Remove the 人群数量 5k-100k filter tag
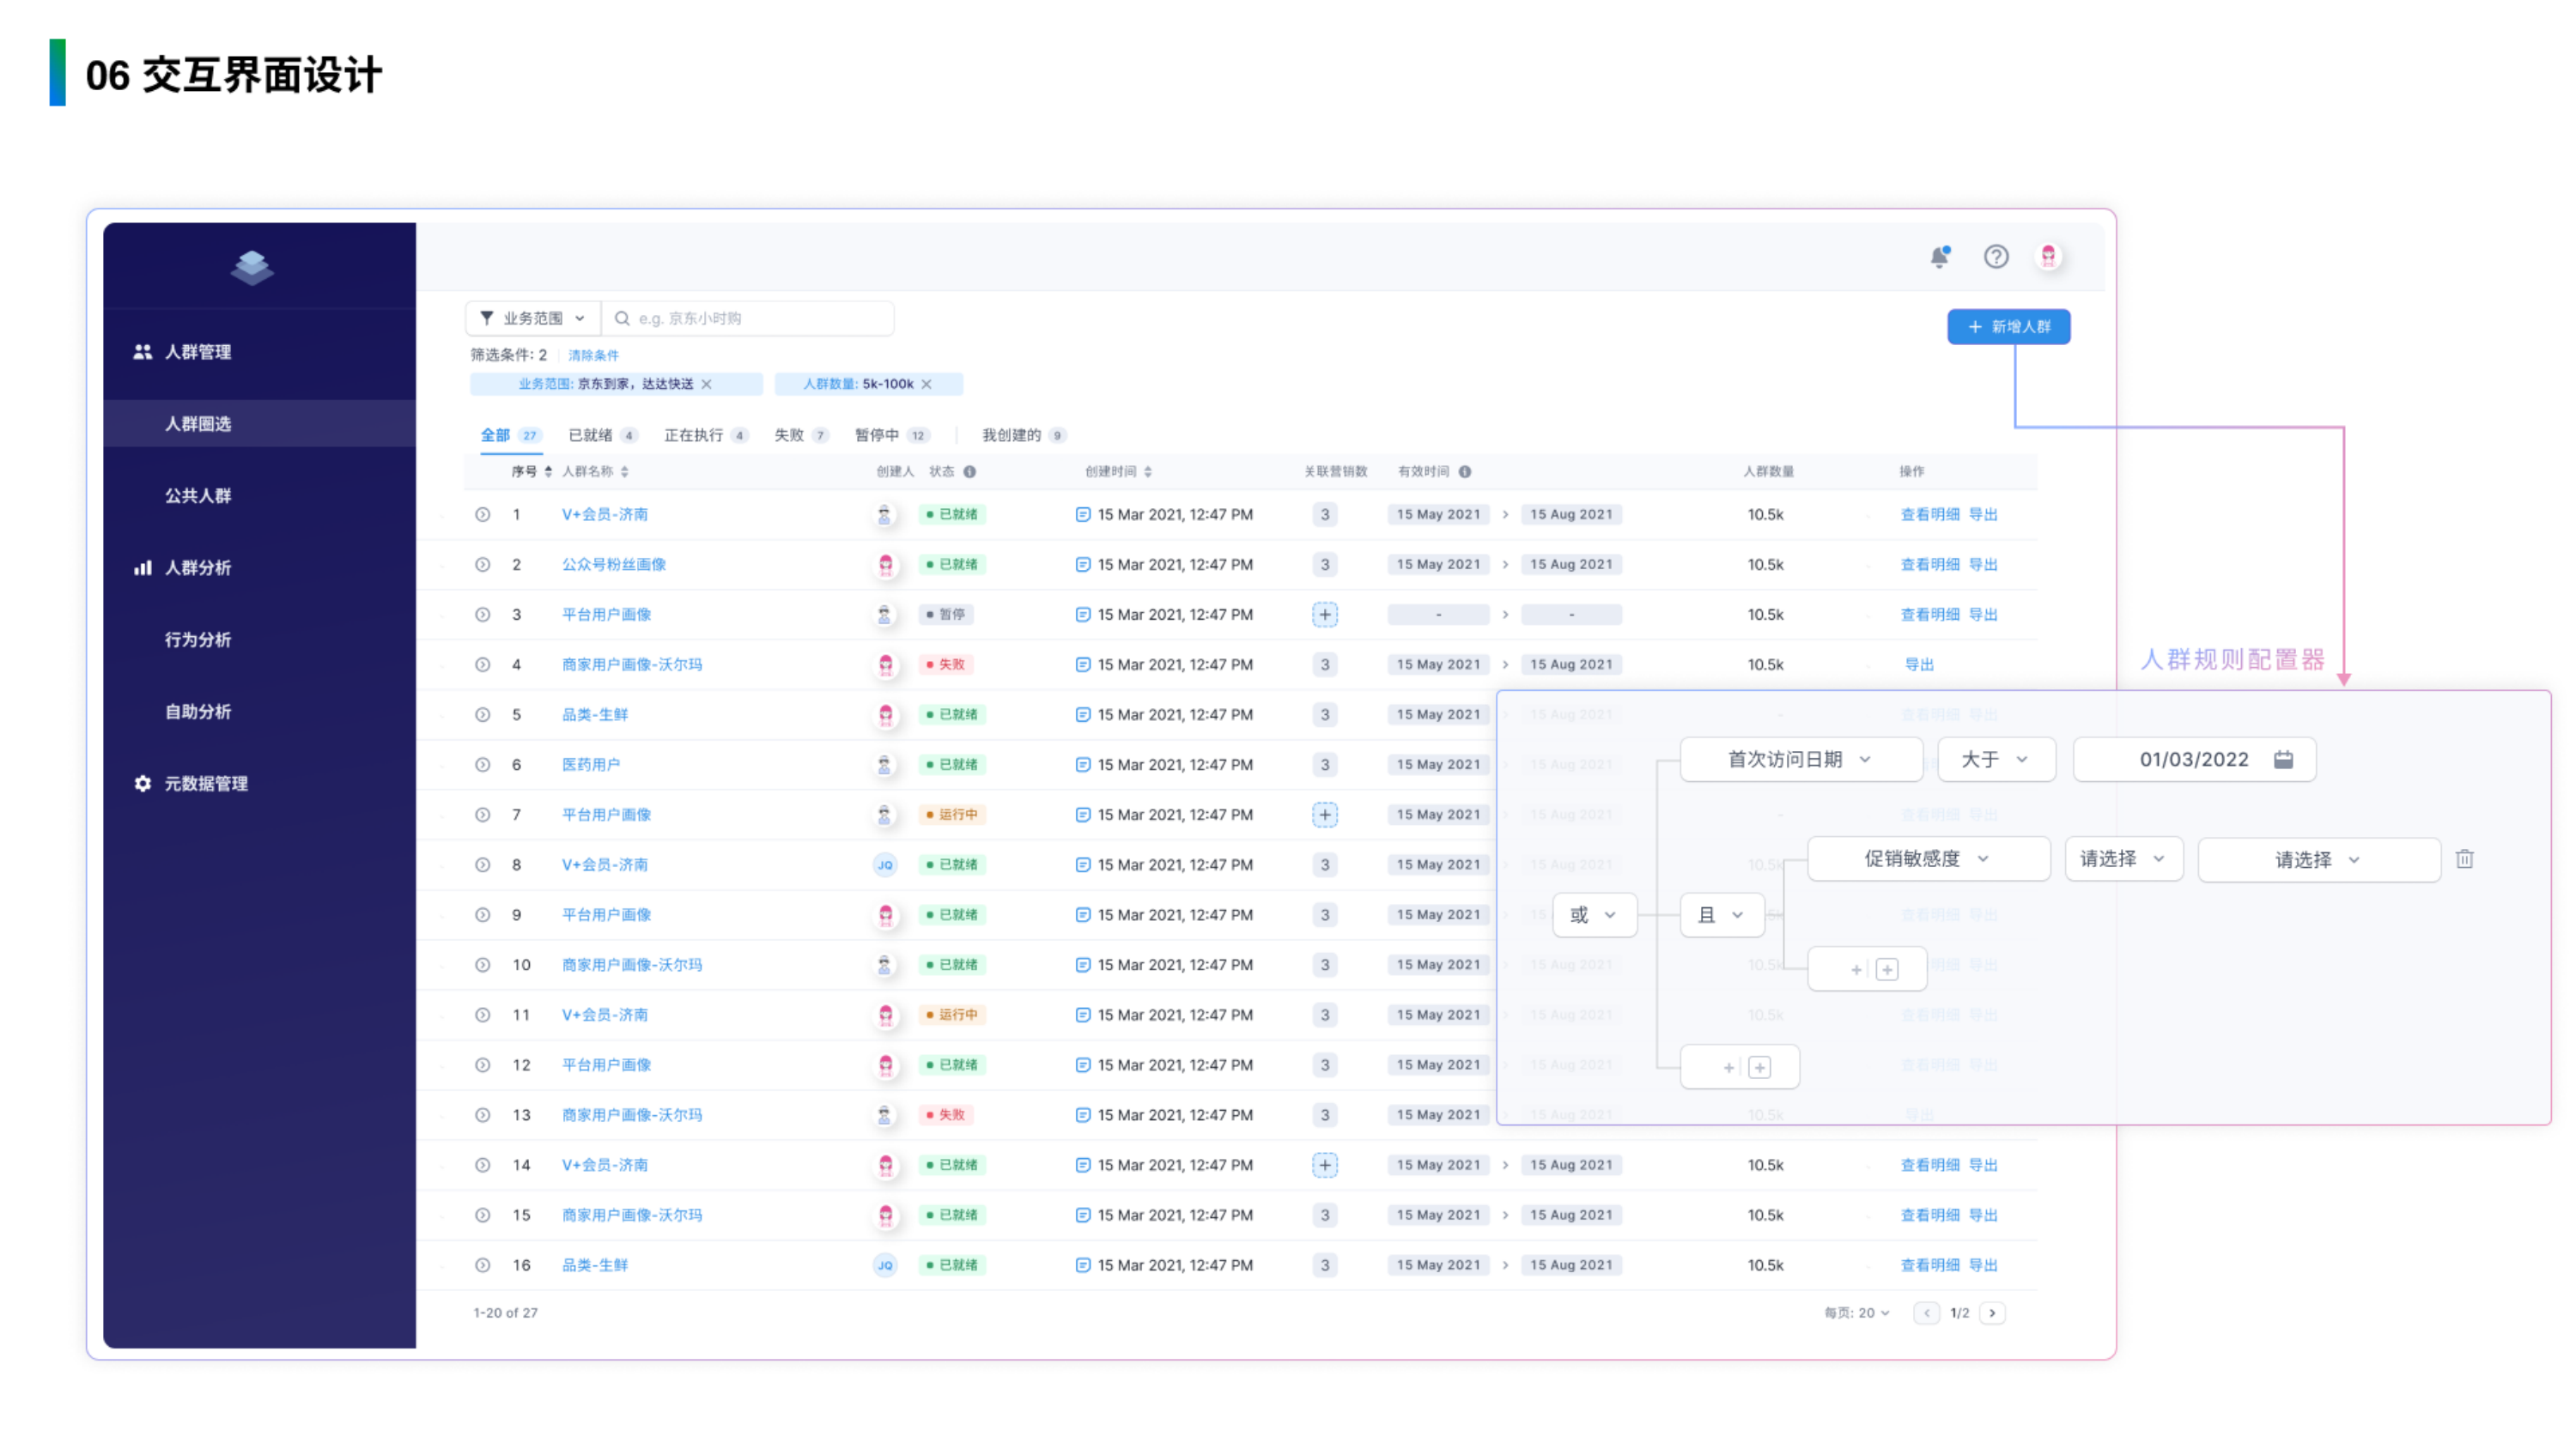This screenshot has height=1449, width=2576. click(927, 384)
